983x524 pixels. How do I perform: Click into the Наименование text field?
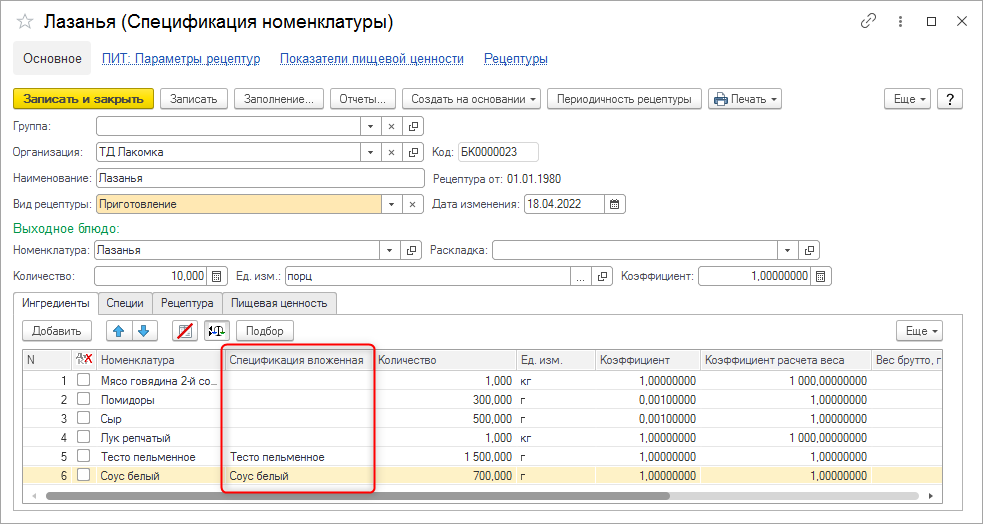point(260,178)
